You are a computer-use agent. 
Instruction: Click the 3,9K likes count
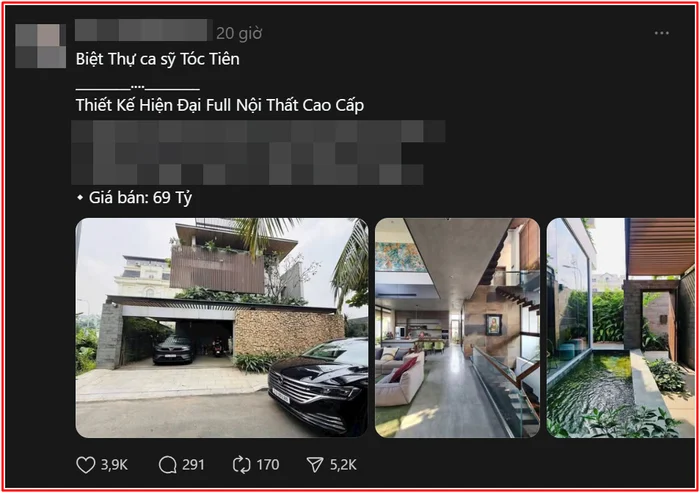[114, 465]
